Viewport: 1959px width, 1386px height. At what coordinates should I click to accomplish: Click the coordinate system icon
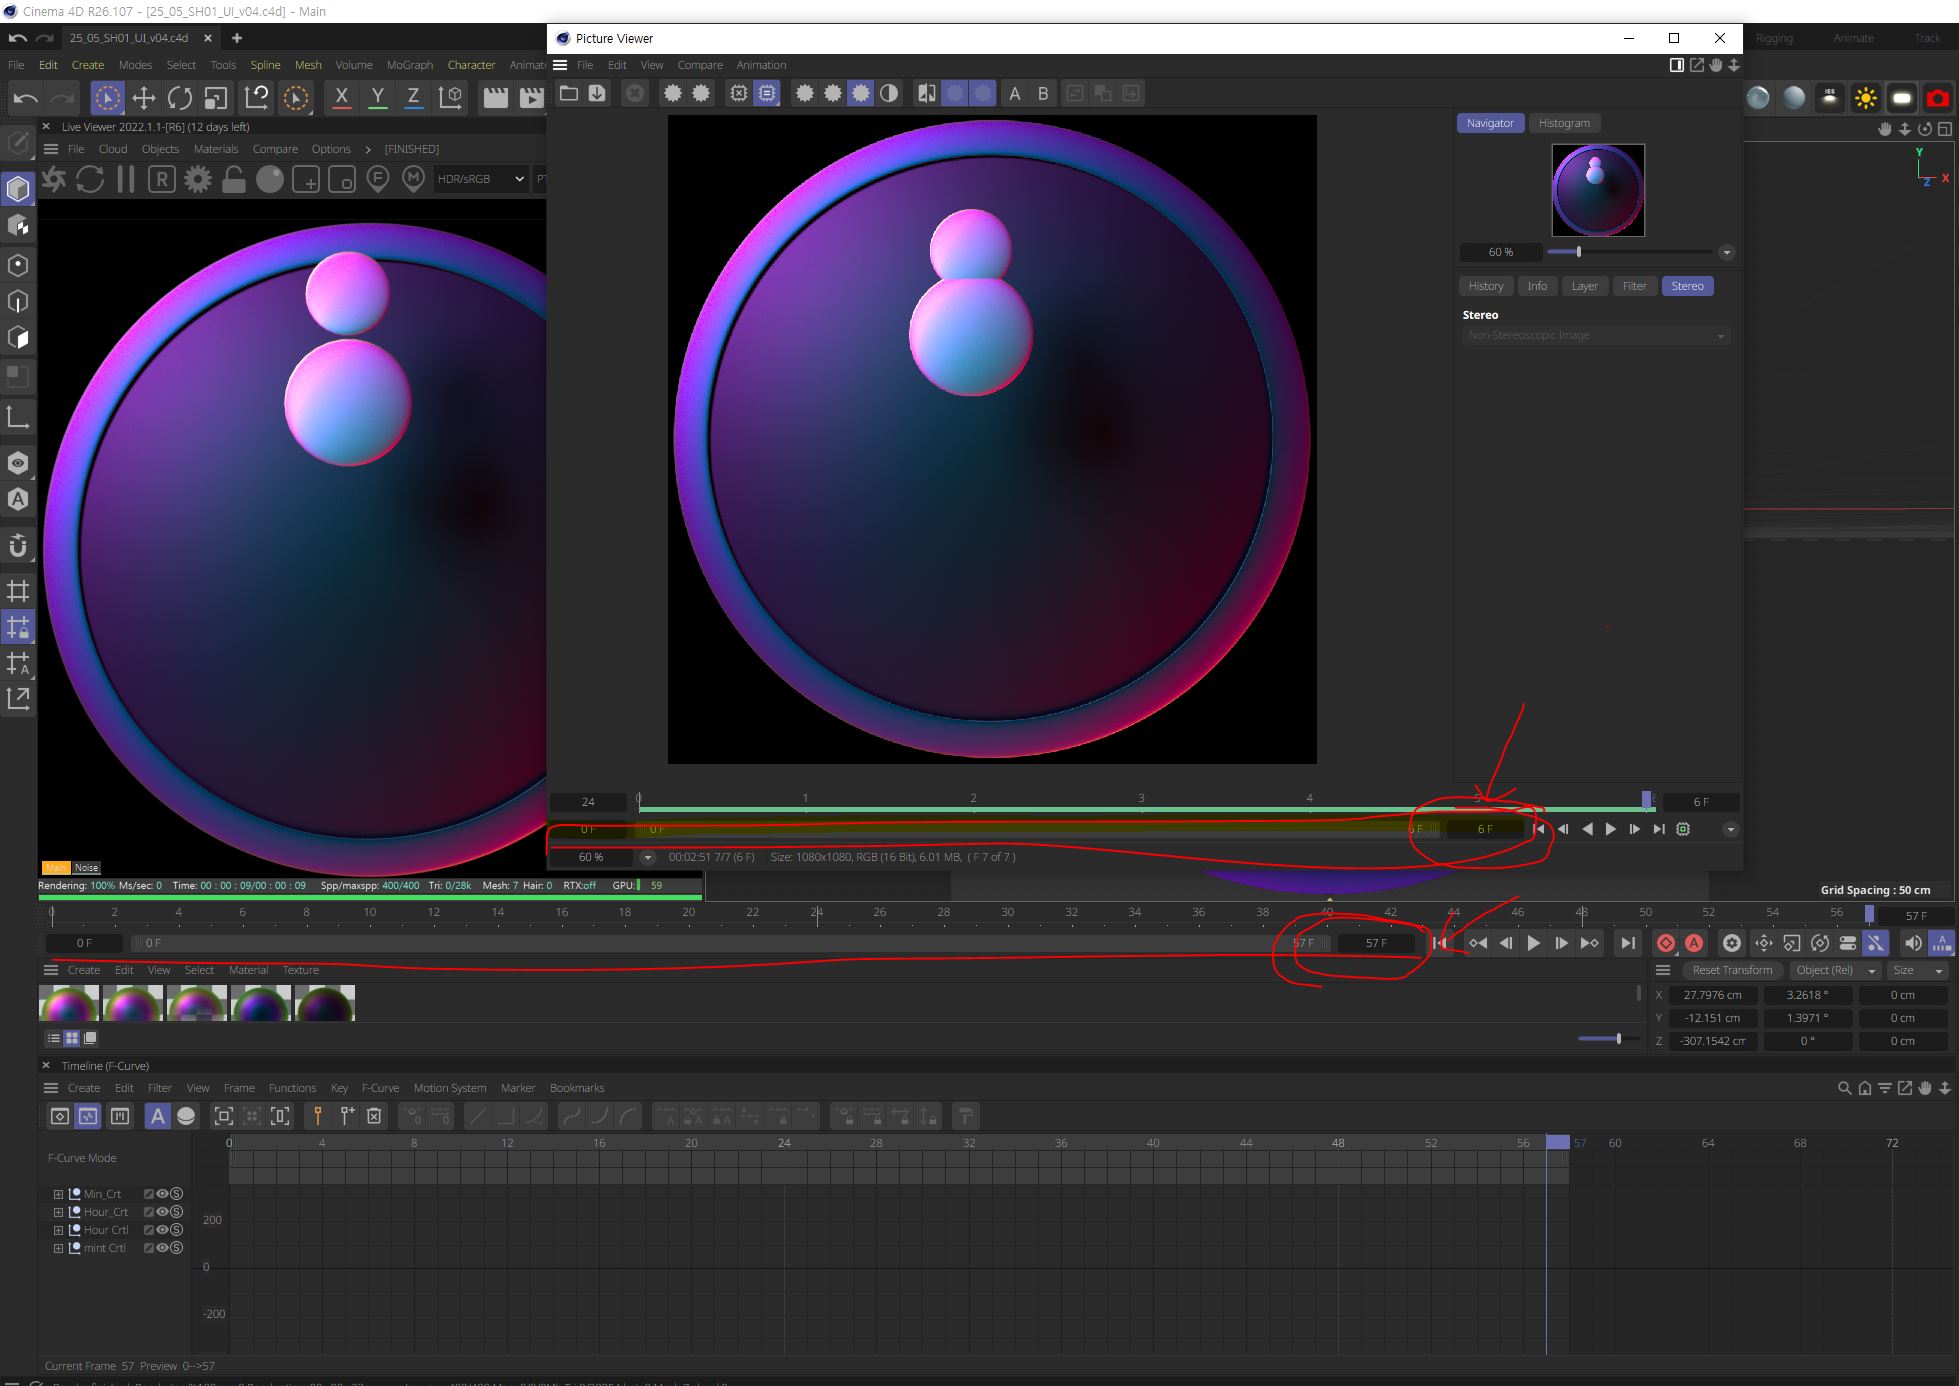[x=451, y=97]
